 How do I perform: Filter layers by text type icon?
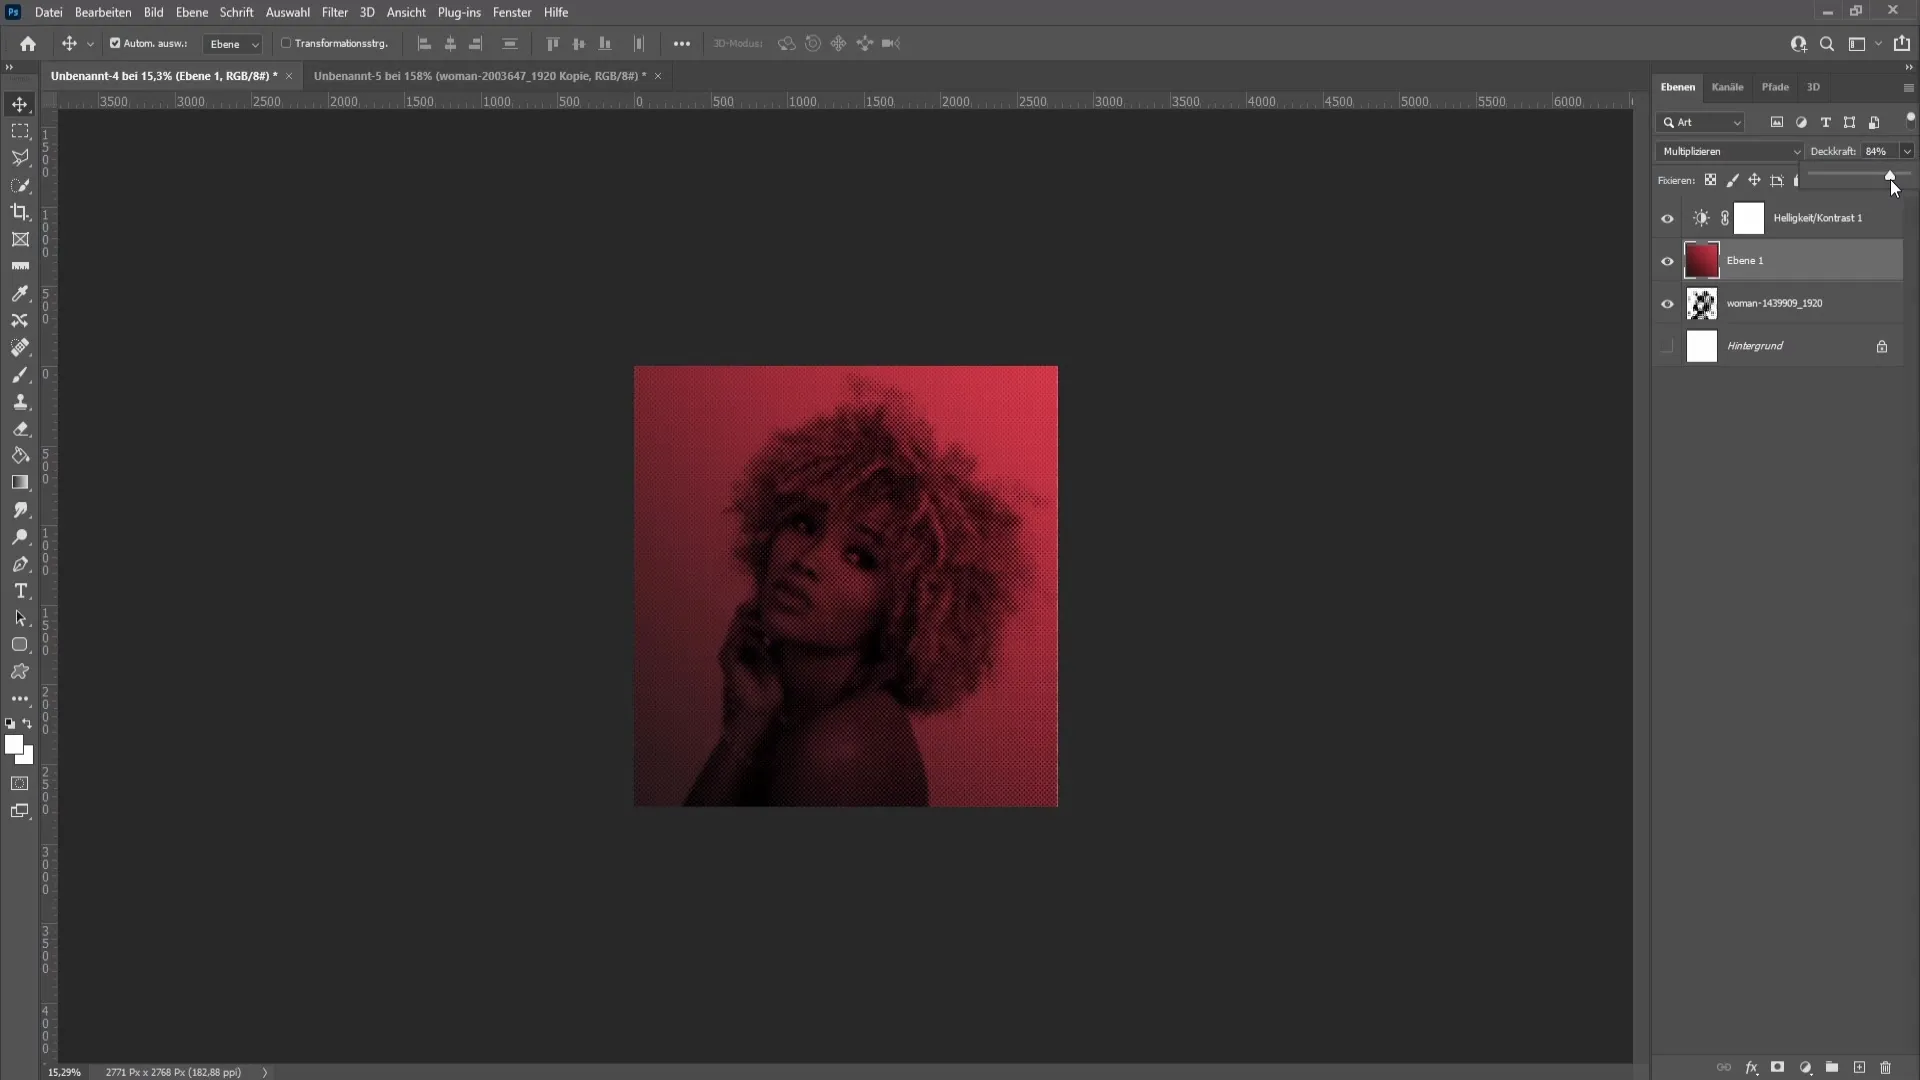1826,122
